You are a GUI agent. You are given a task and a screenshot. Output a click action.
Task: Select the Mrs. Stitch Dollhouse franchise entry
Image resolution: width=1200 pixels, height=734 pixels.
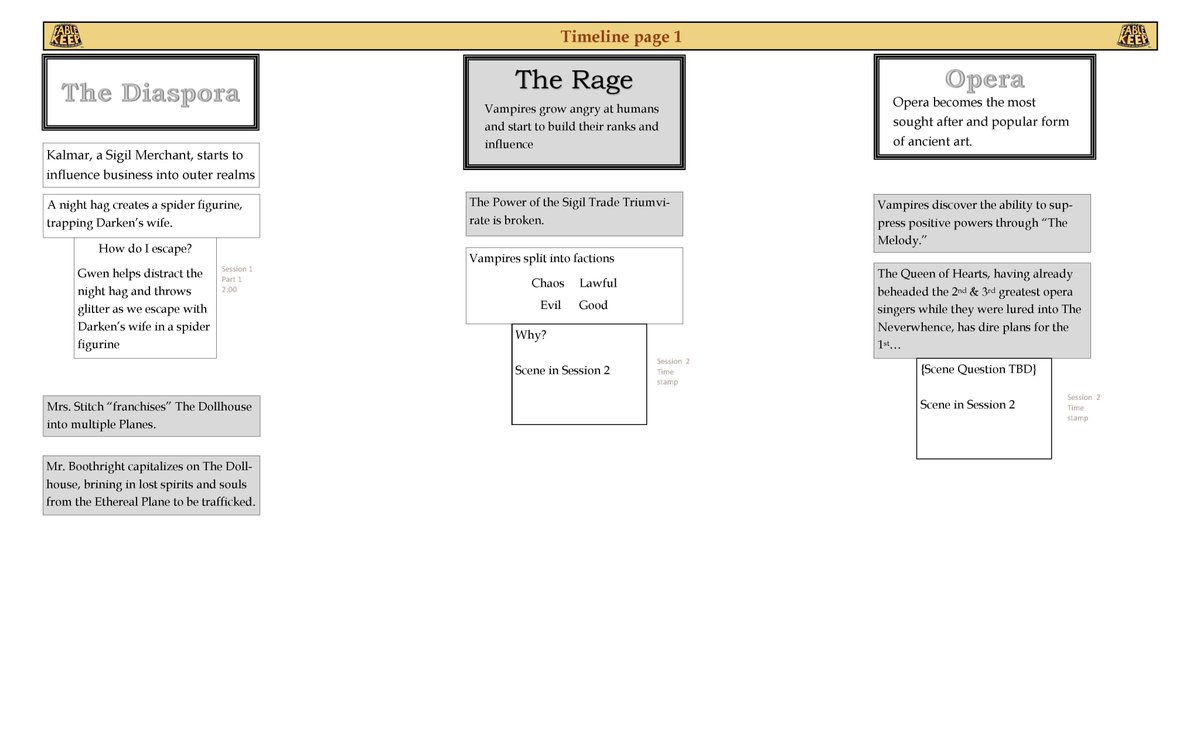151,415
